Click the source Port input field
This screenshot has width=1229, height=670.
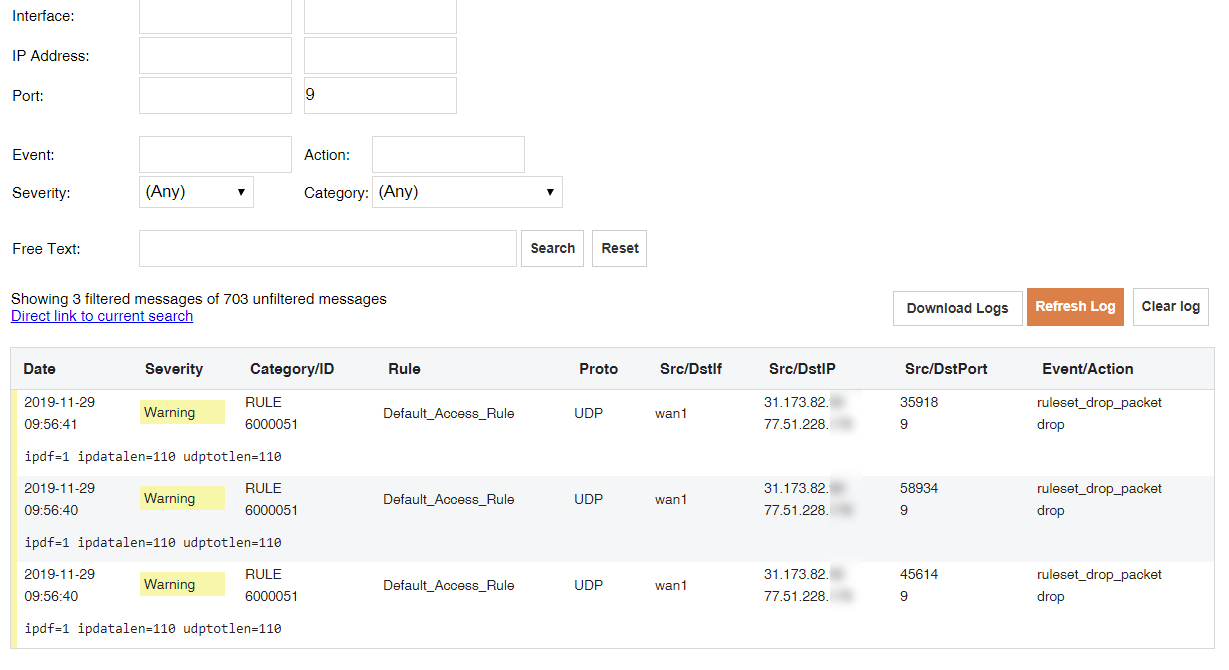[x=215, y=96]
